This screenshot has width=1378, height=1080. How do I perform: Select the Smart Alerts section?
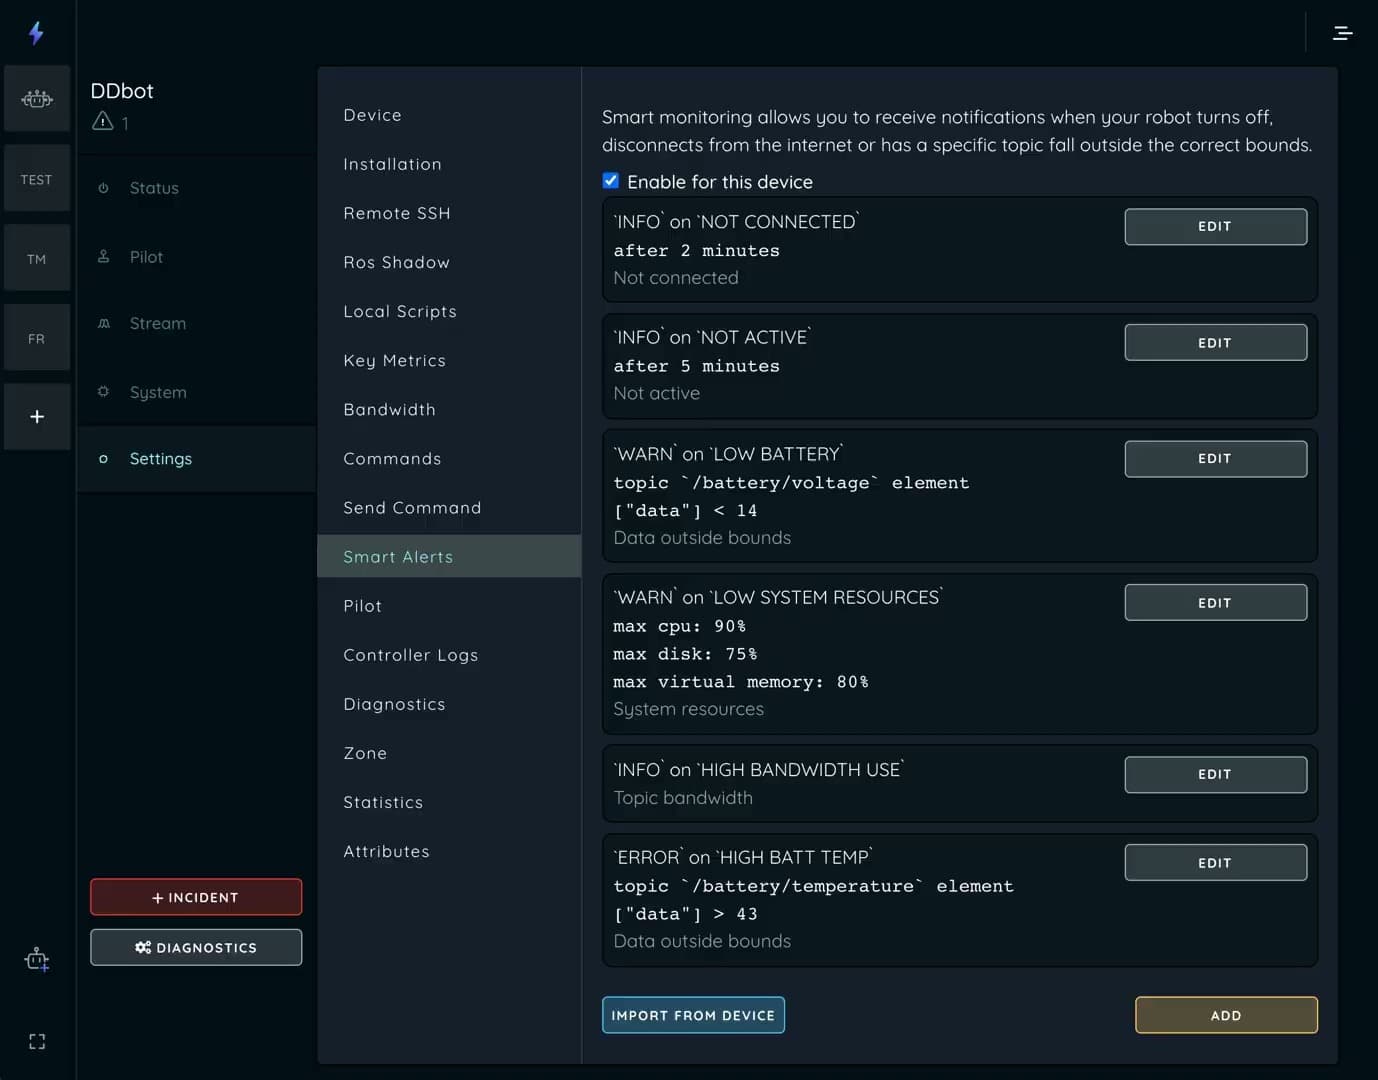click(449, 556)
